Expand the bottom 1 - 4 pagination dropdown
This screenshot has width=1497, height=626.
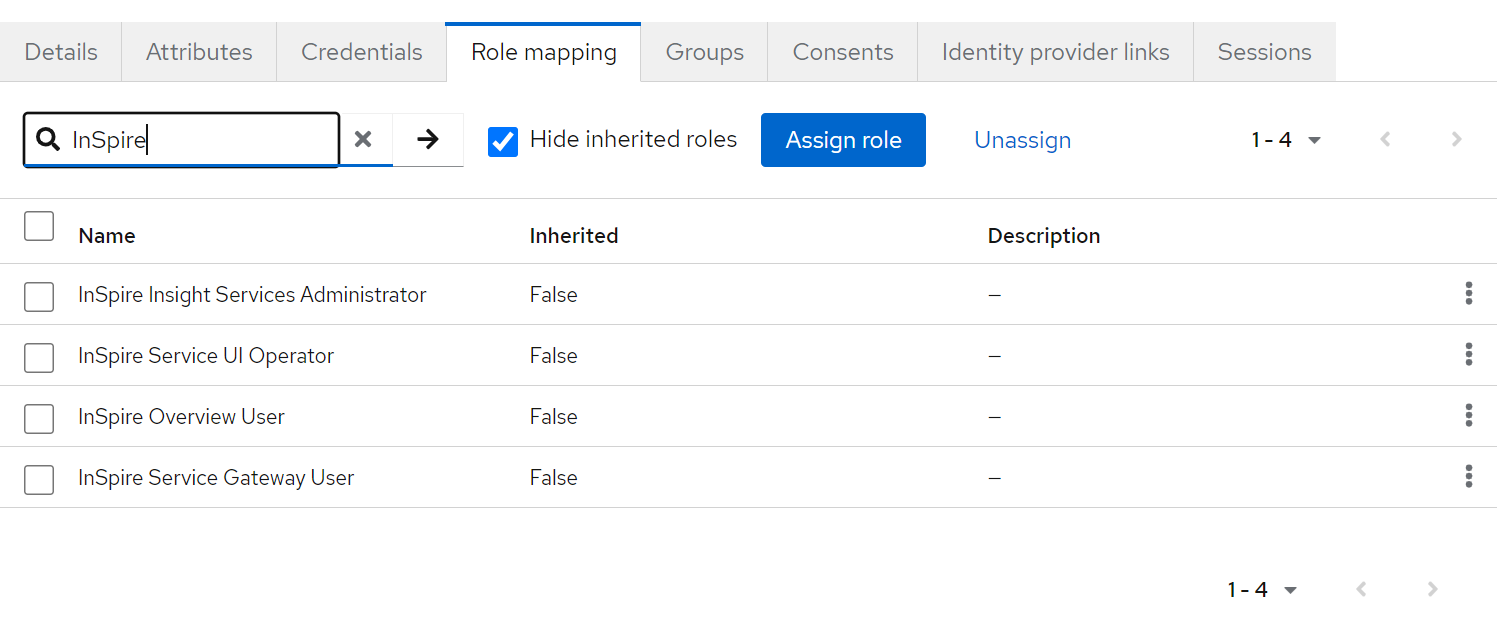[1262, 590]
